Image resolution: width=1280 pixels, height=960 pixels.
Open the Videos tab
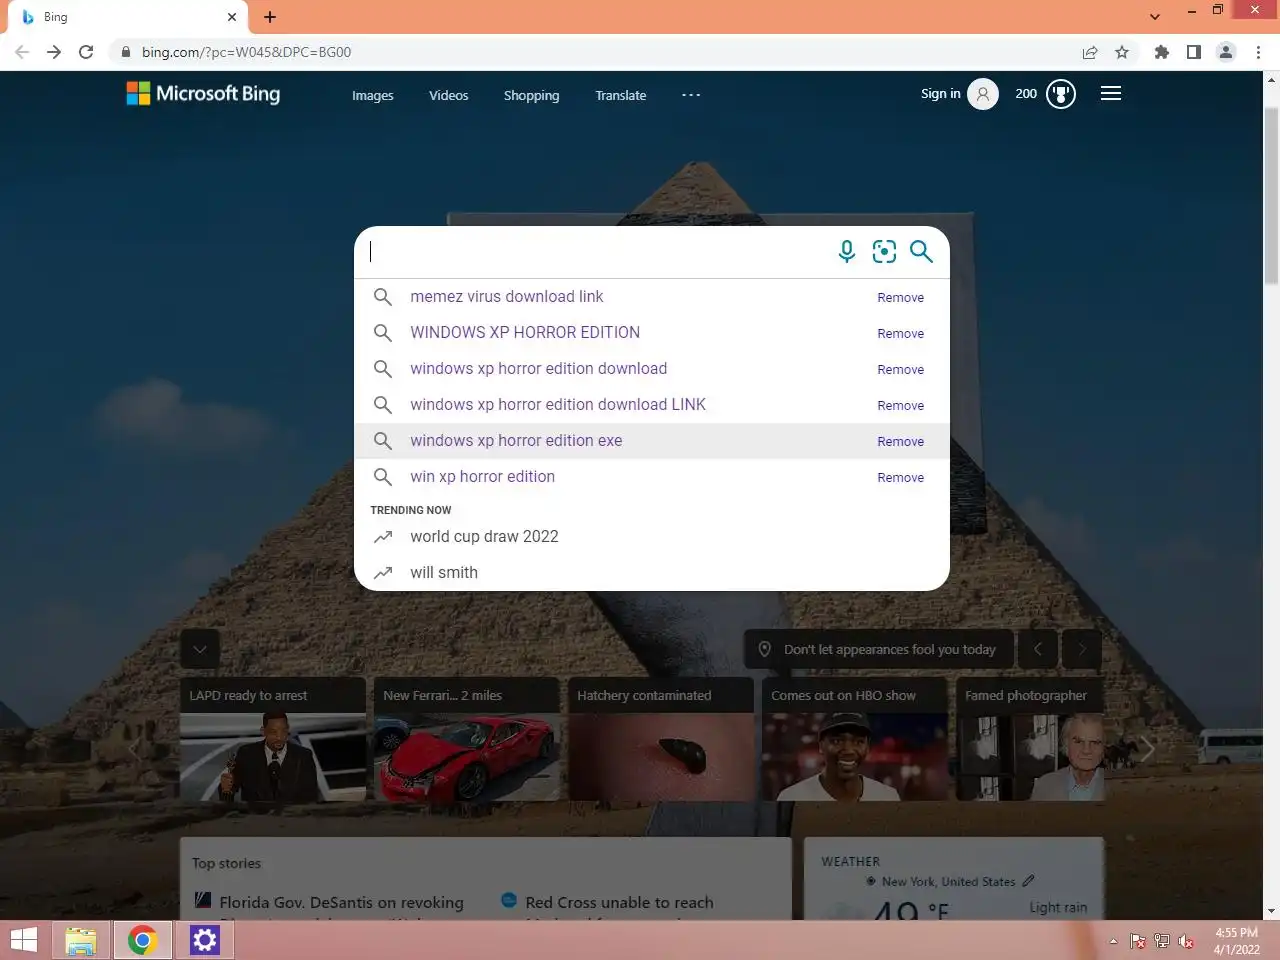448,95
